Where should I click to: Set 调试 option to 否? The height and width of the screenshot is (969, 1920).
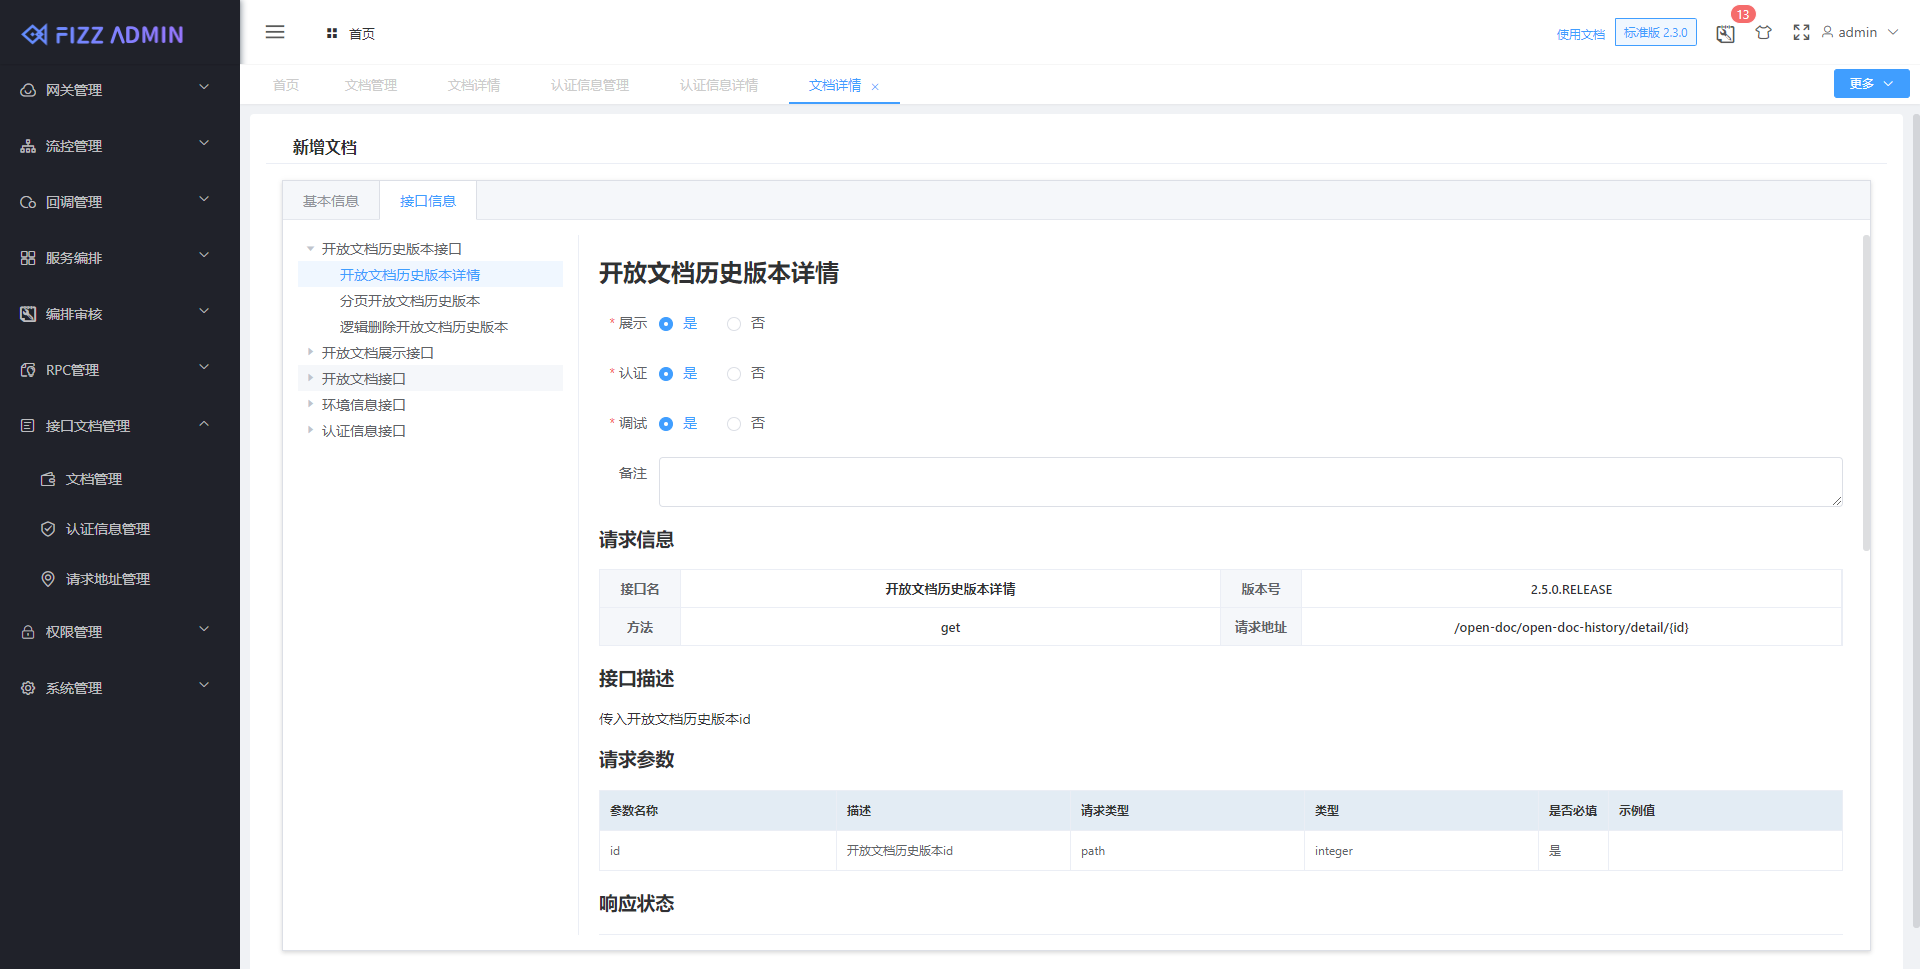point(733,423)
